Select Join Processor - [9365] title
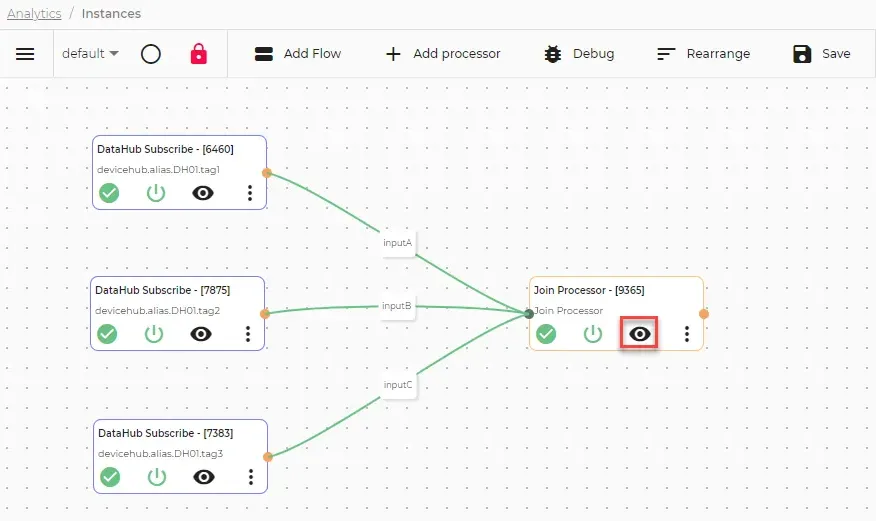The image size is (876, 521). [x=589, y=290]
